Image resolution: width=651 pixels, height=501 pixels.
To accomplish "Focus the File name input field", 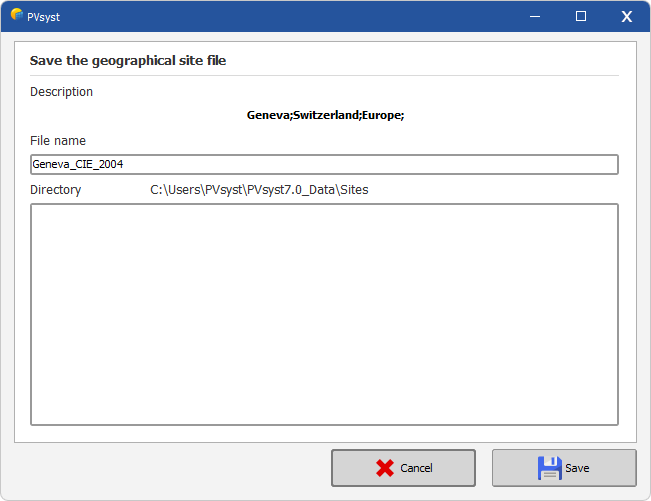I will pos(324,164).
